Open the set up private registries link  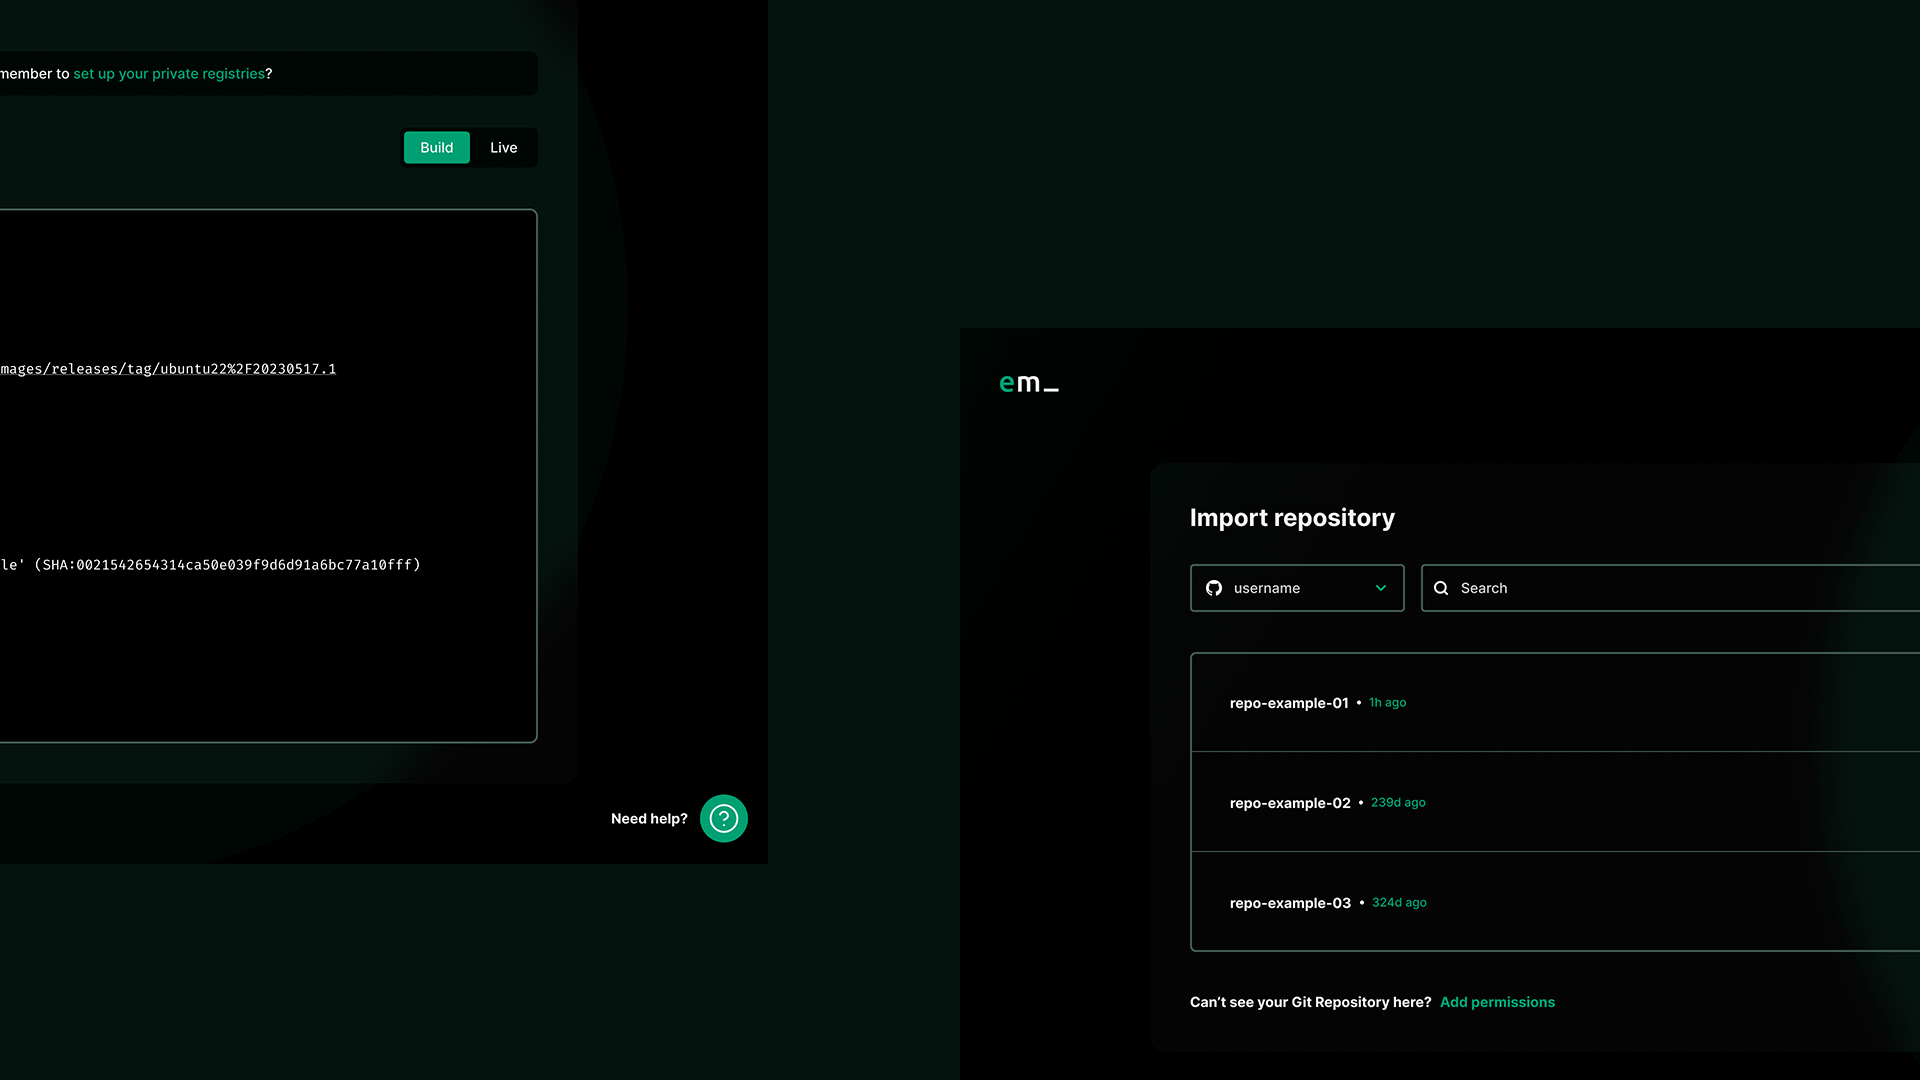tap(169, 74)
